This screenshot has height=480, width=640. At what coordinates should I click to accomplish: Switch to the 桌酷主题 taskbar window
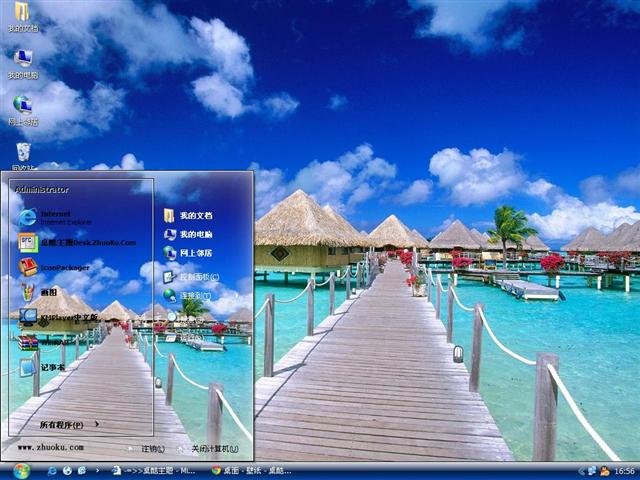click(153, 471)
